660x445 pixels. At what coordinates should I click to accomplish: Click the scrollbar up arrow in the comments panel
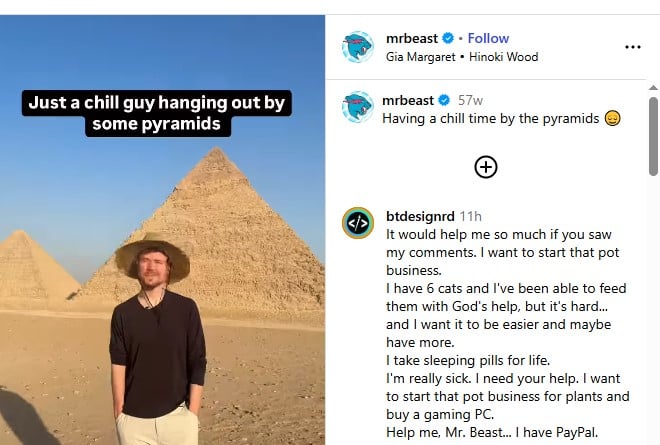click(x=653, y=88)
